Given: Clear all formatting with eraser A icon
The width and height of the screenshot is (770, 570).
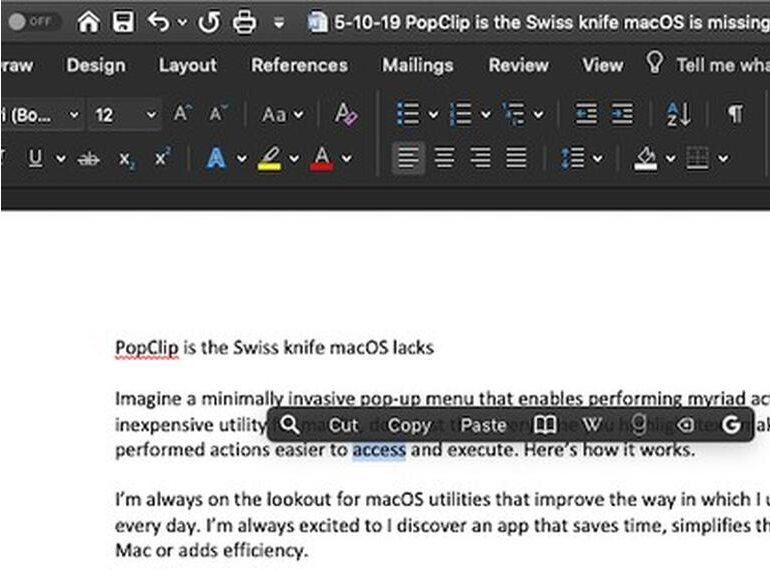Looking at the screenshot, I should coord(346,114).
